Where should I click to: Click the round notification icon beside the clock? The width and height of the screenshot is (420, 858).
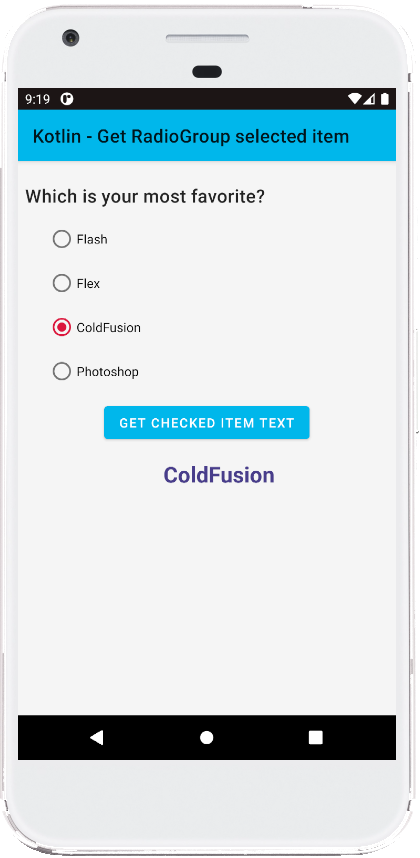[67, 99]
